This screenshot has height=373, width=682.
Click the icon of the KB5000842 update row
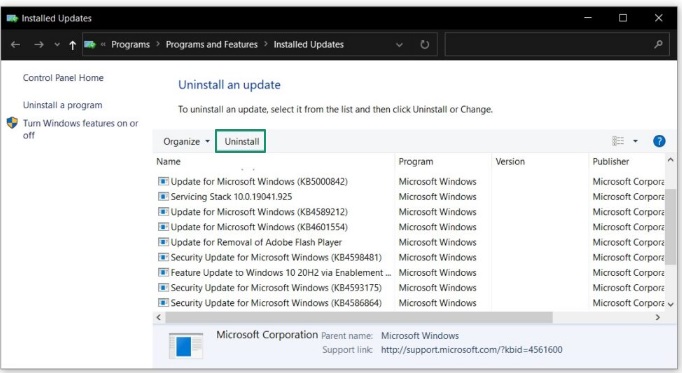pos(163,181)
